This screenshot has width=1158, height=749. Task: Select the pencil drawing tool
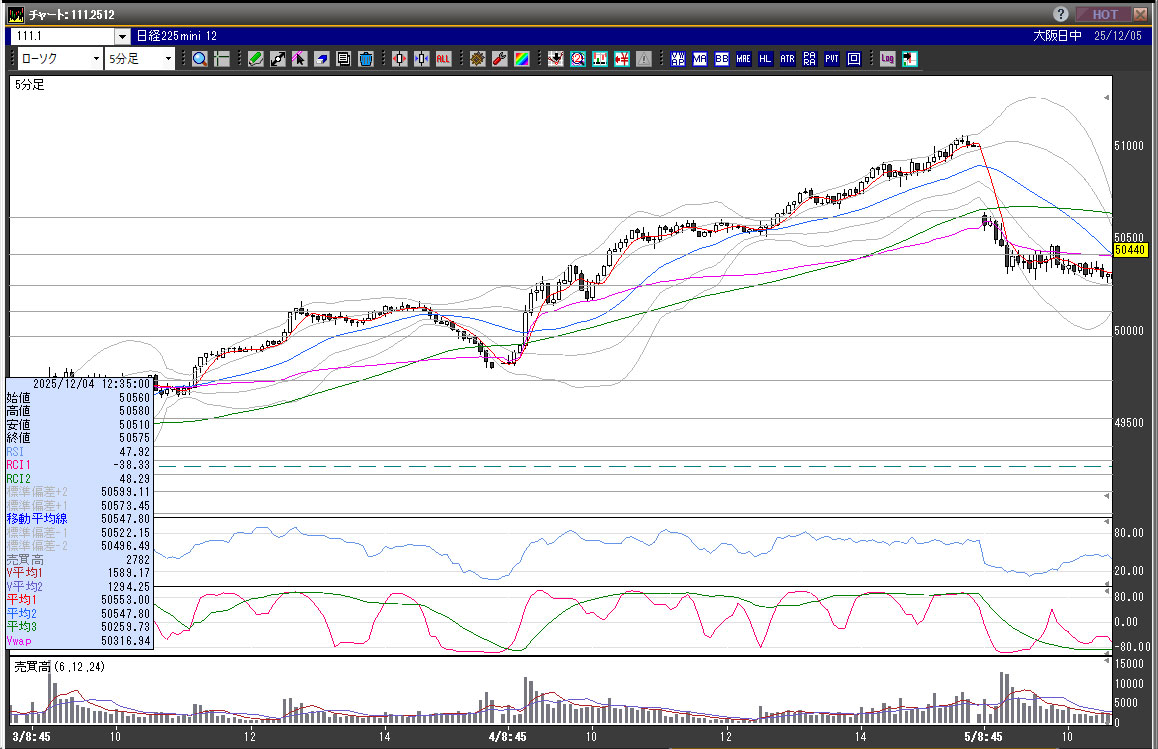(256, 59)
